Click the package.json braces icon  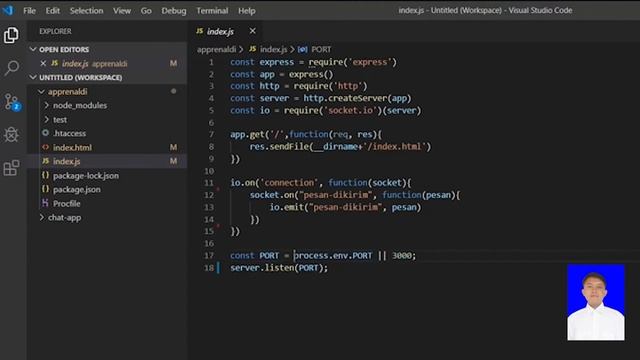(x=45, y=189)
